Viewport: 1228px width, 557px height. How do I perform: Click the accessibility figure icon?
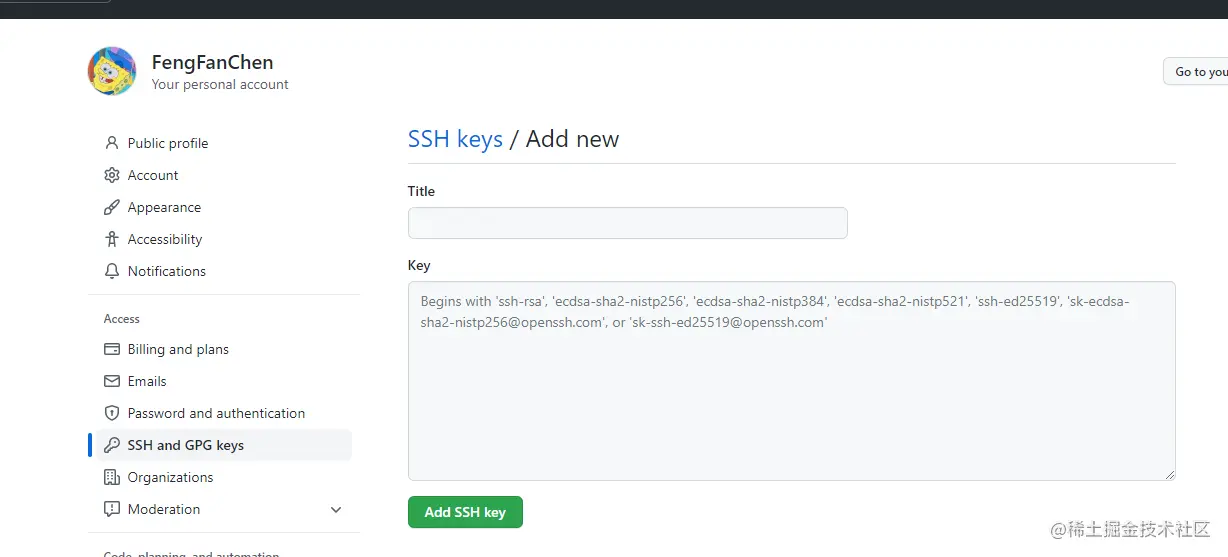112,239
